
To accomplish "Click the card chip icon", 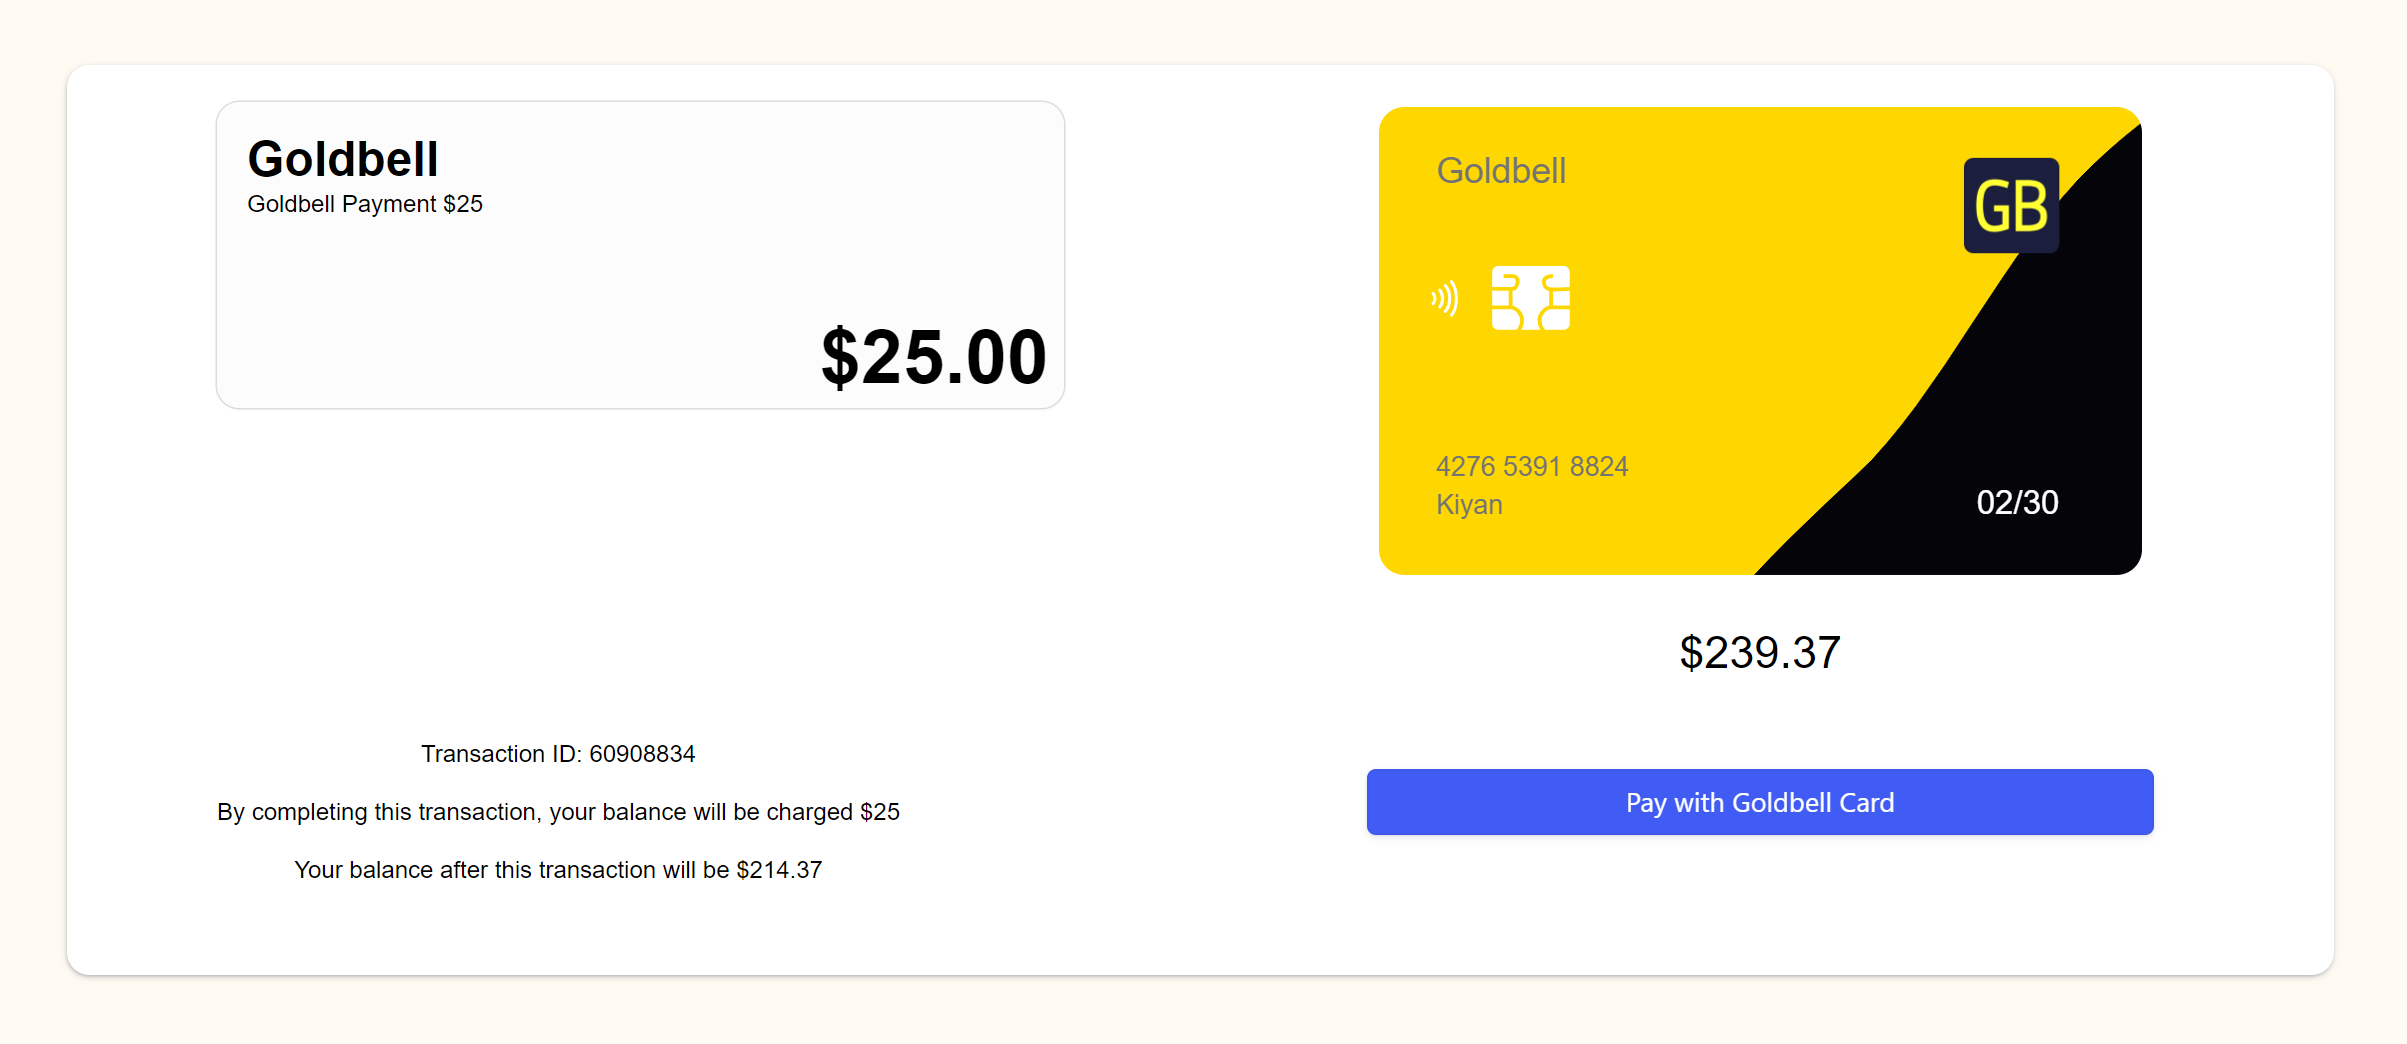I will [x=1530, y=298].
